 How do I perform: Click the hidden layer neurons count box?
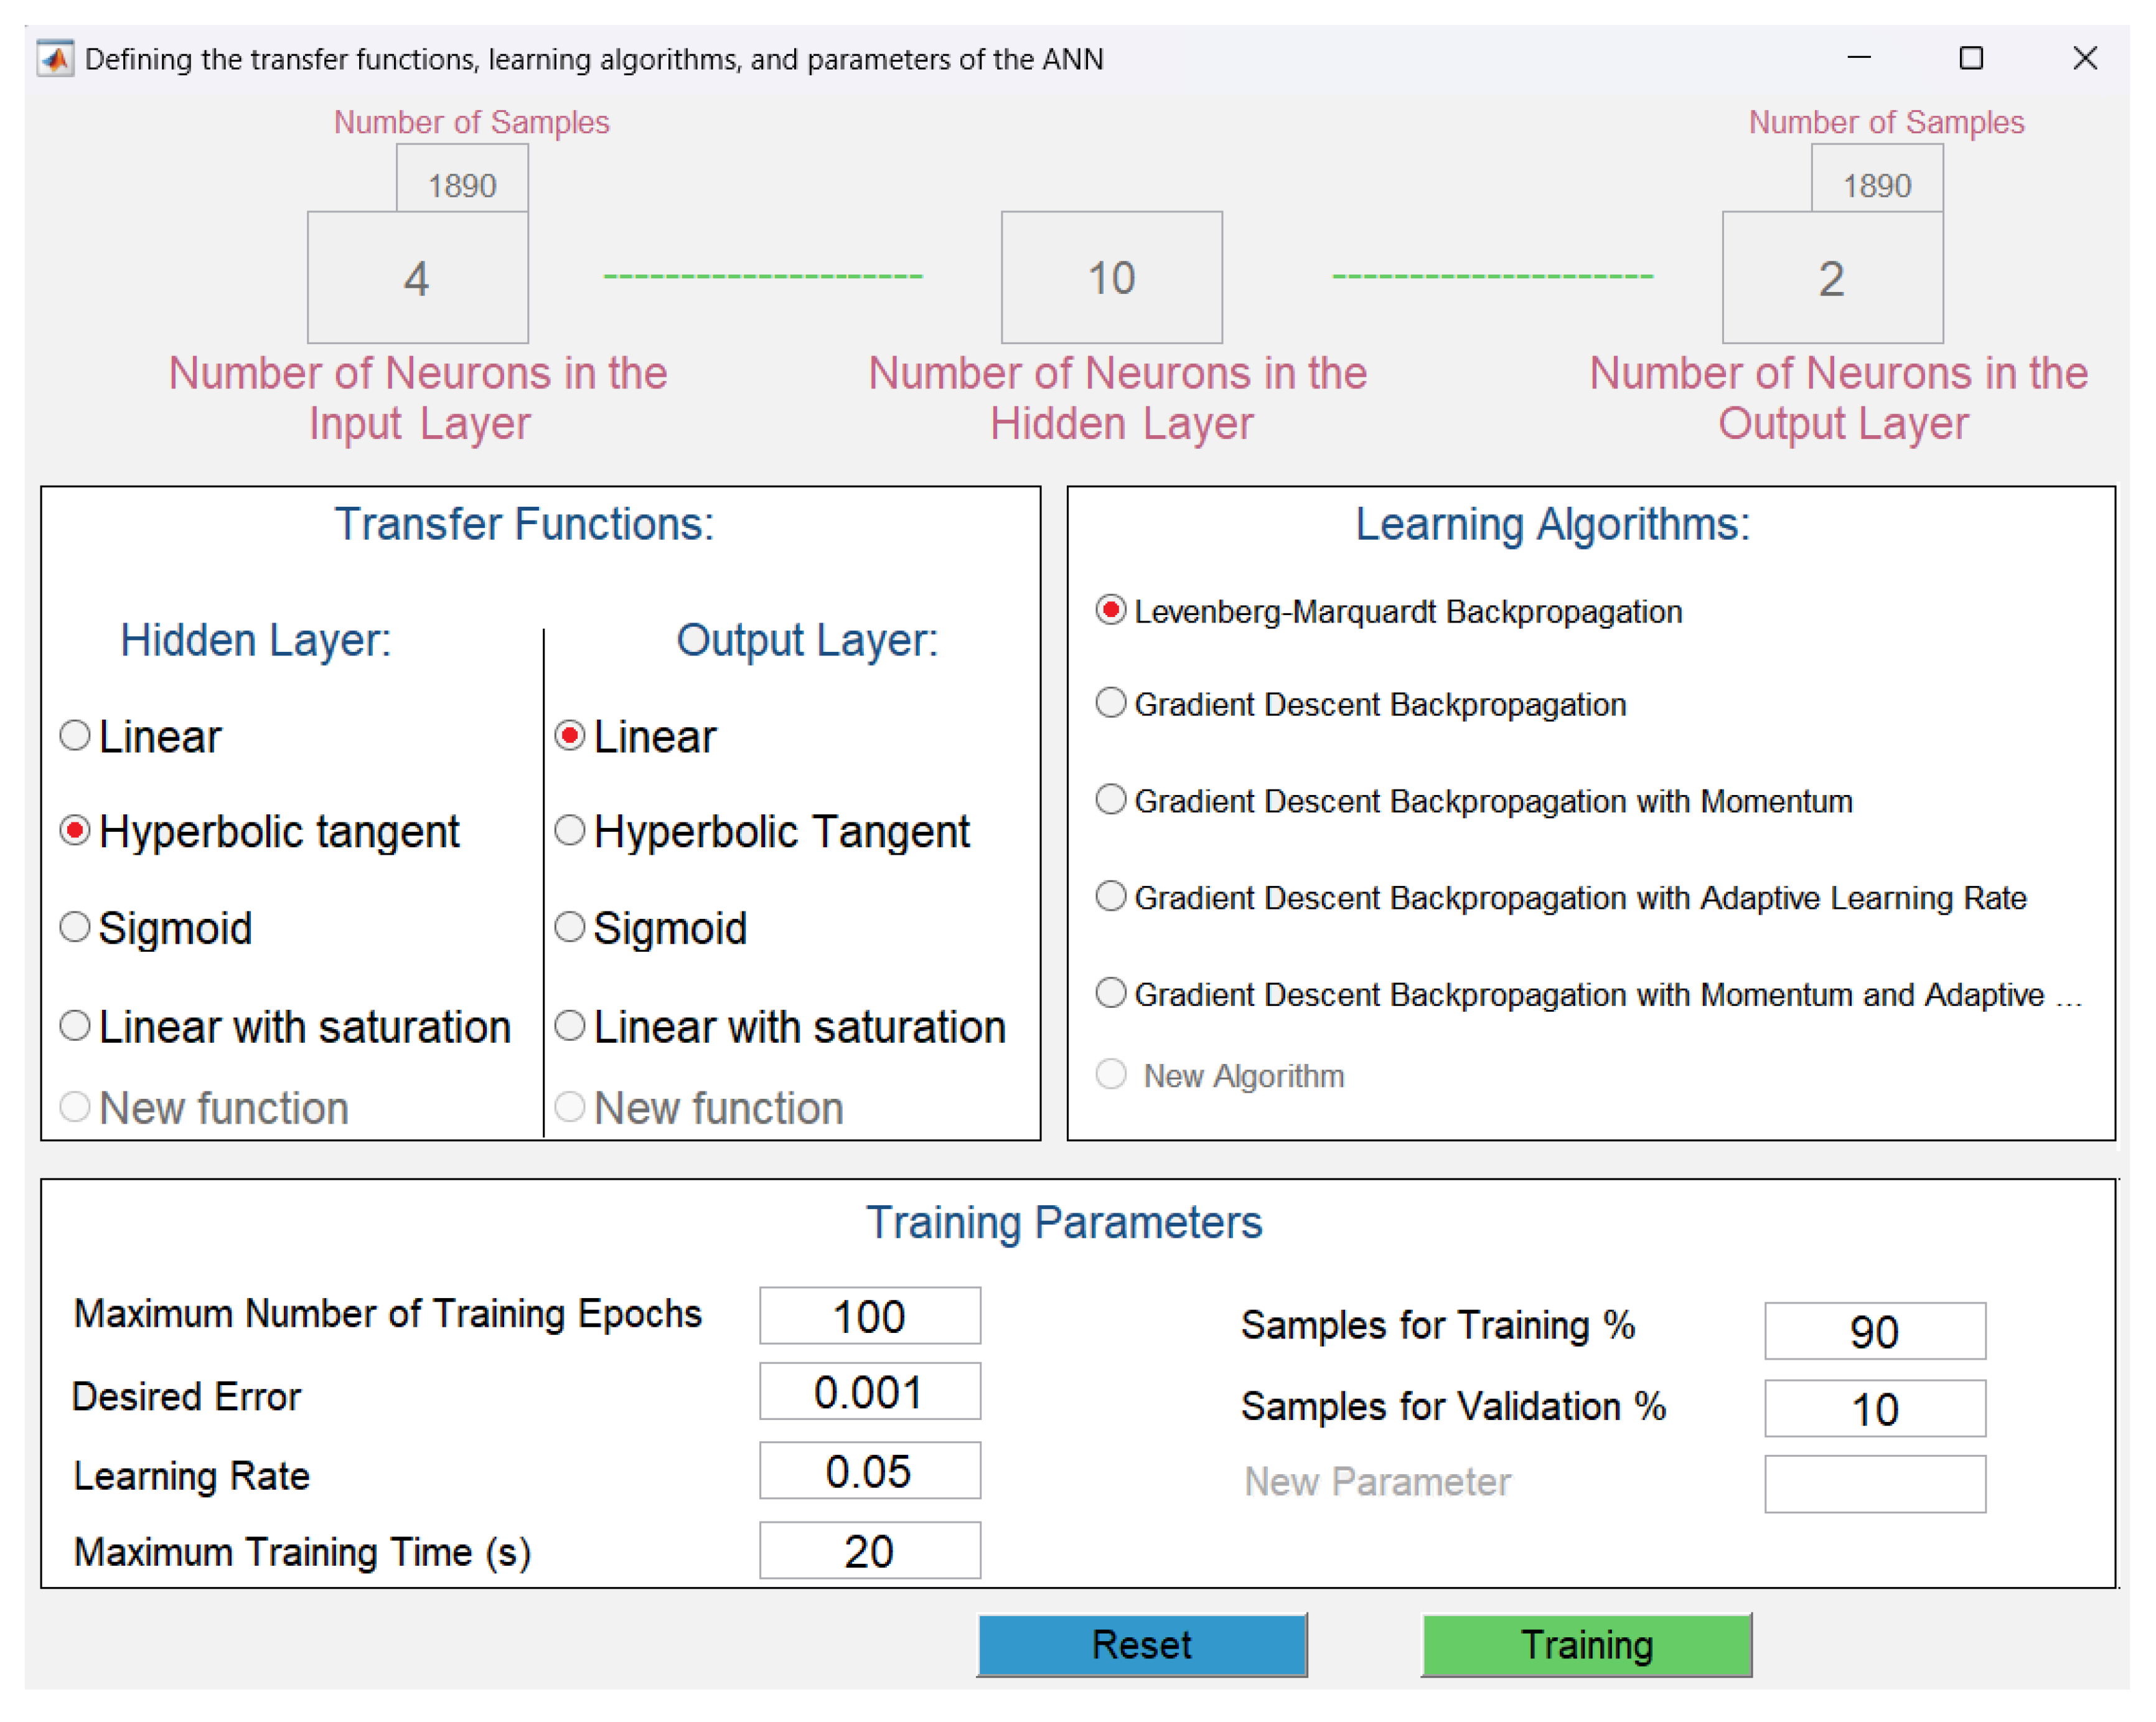pos(1111,277)
